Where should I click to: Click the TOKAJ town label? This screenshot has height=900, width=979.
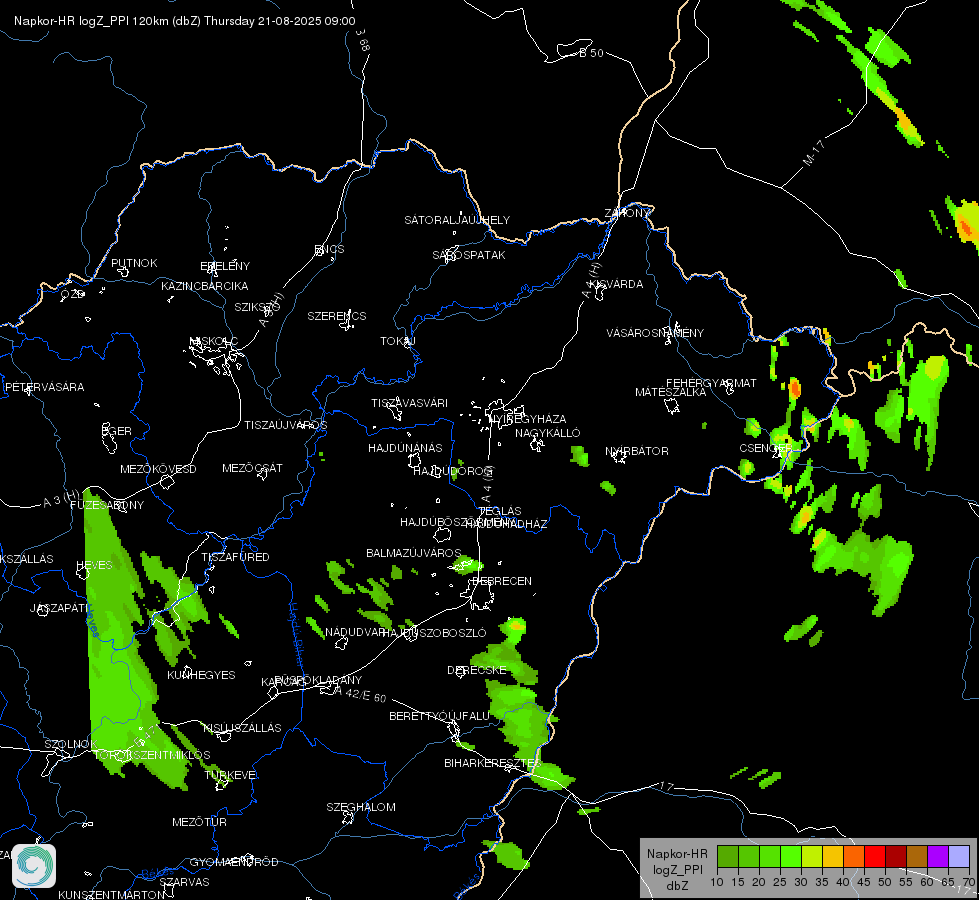[x=398, y=341]
